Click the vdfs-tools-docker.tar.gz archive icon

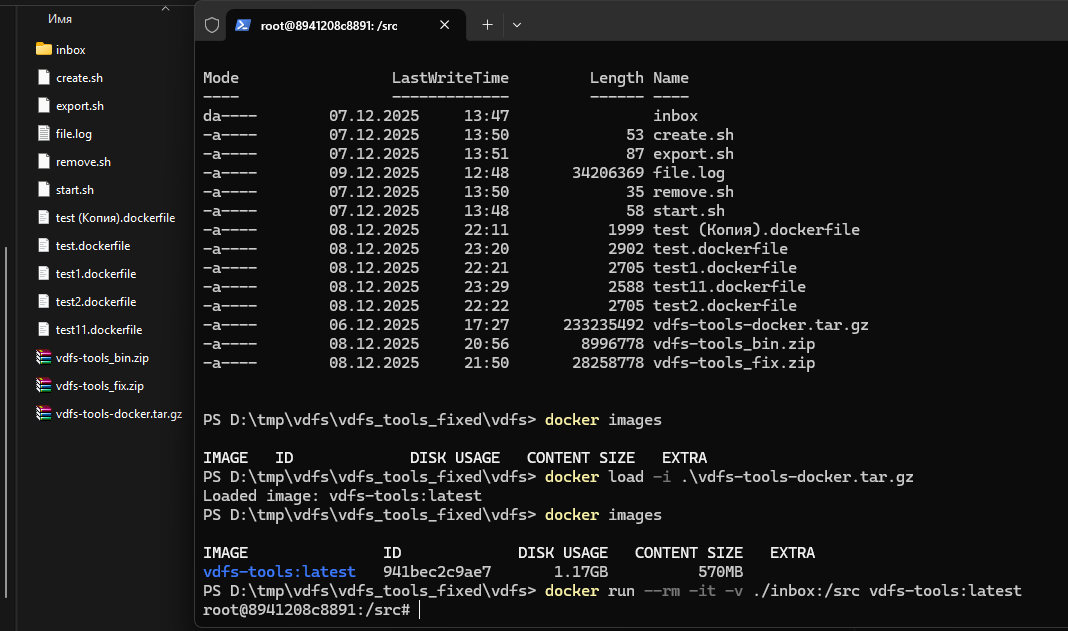(x=44, y=412)
